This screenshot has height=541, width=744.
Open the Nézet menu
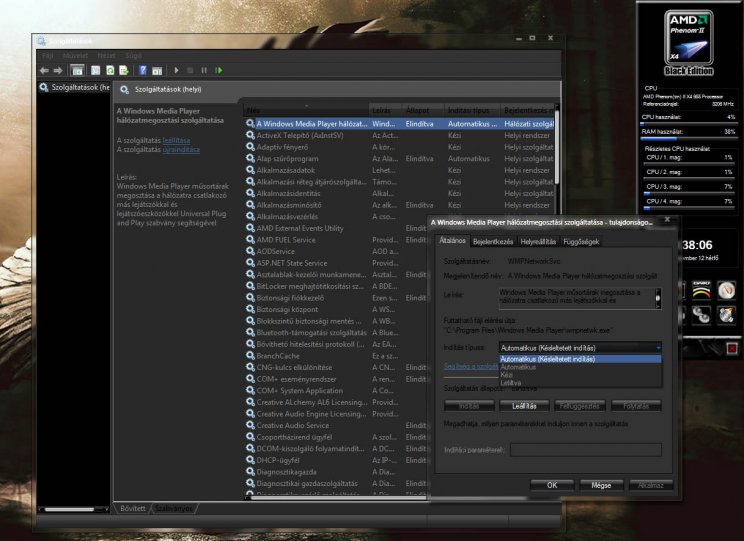106,56
